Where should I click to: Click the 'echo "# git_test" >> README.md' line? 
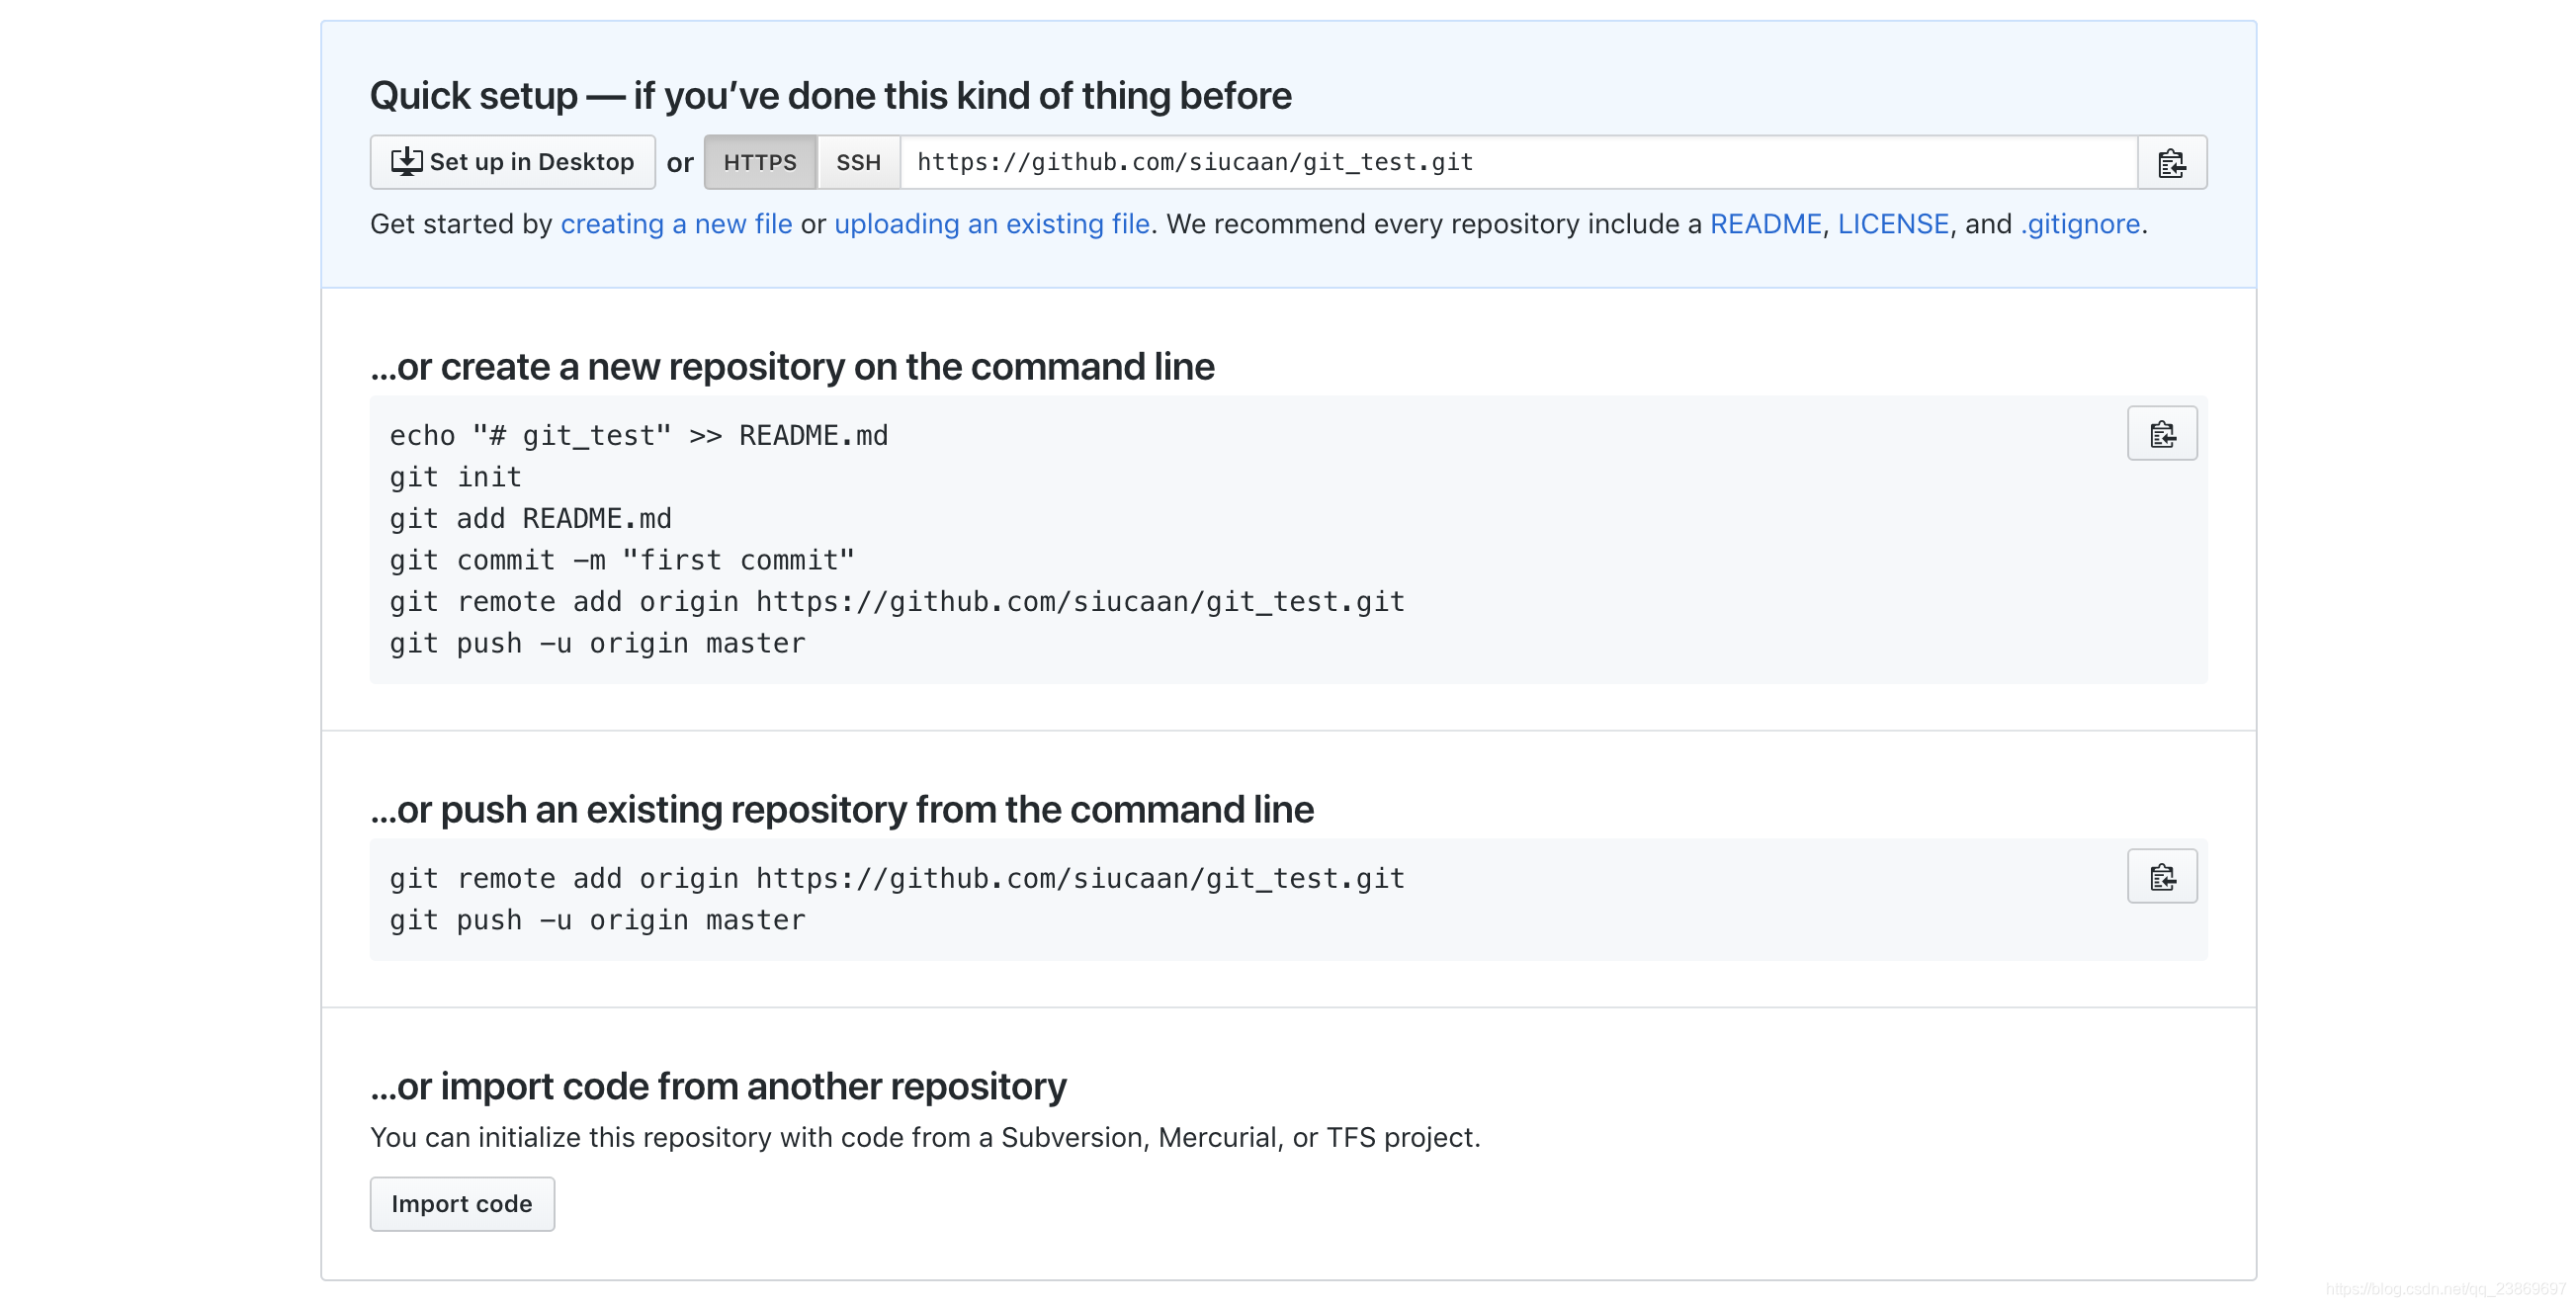point(638,436)
